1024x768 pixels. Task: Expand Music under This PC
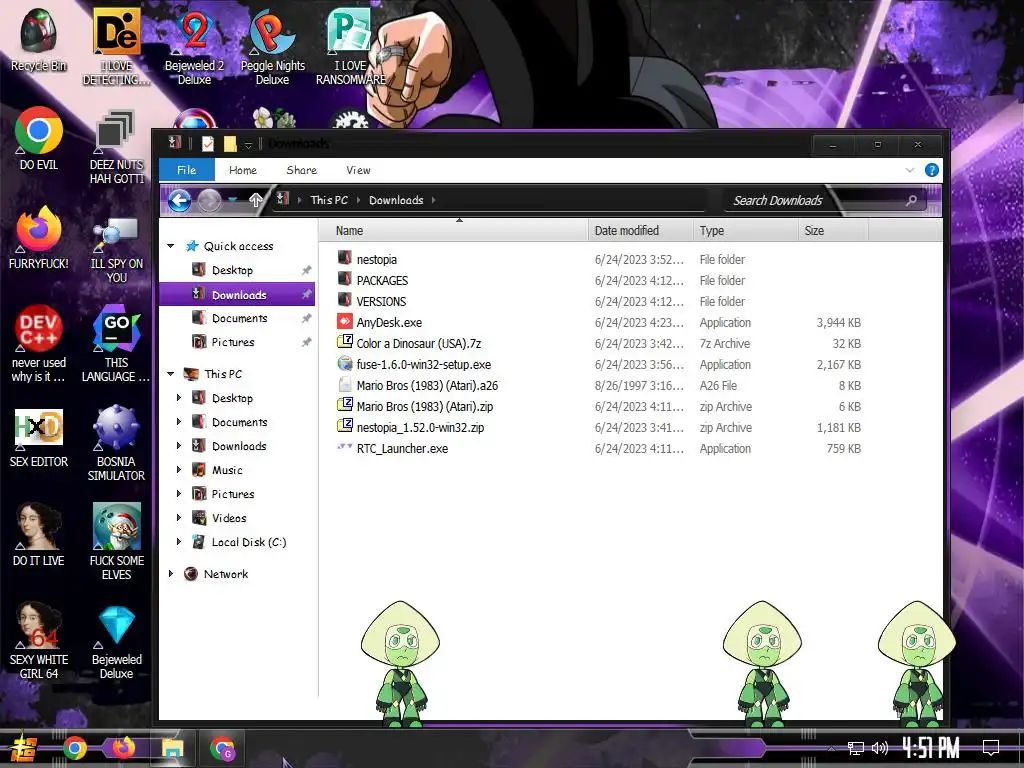pos(178,470)
